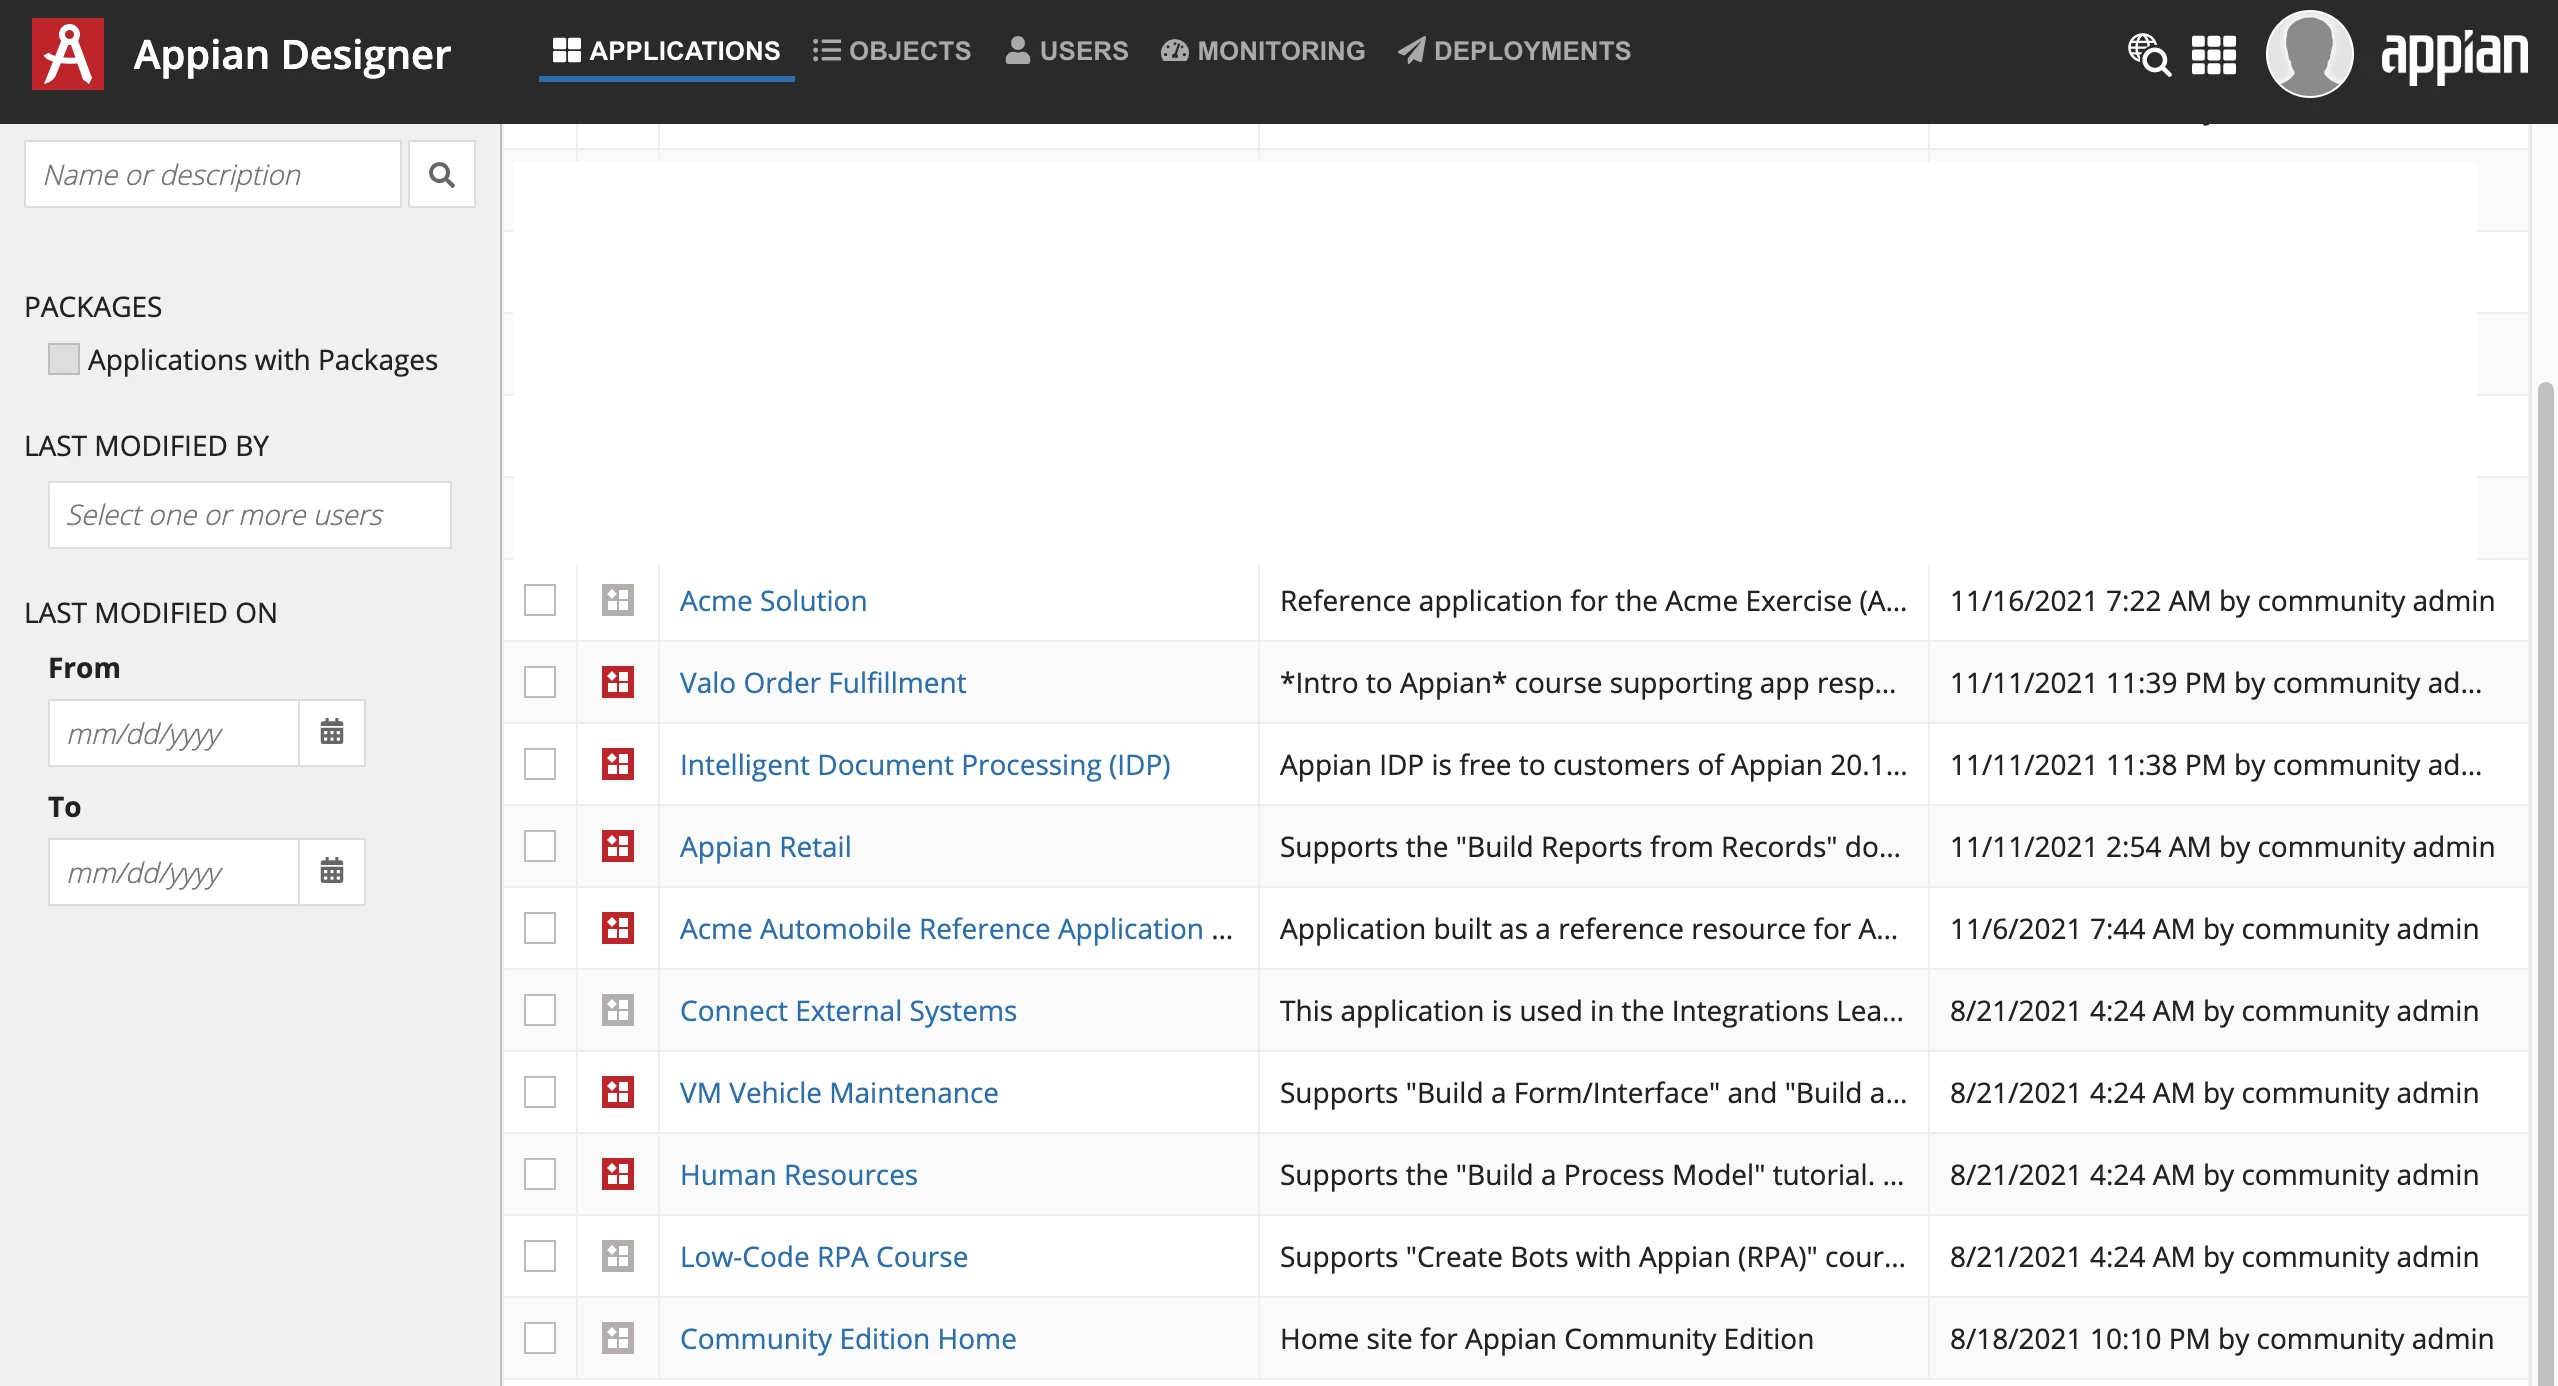The height and width of the screenshot is (1386, 2558).
Task: Tick the Community Edition Home row checkbox
Action: coord(540,1338)
